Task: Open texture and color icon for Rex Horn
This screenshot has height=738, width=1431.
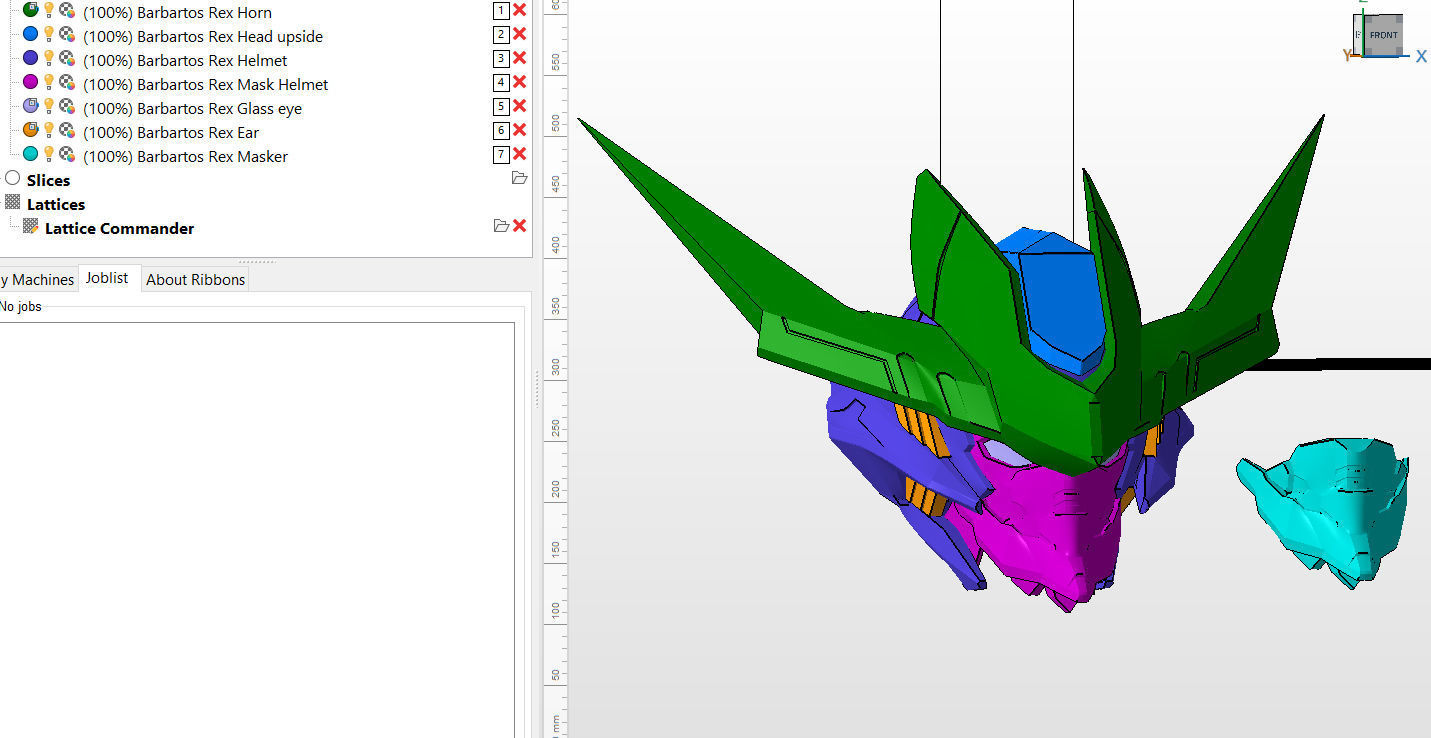Action: tap(67, 10)
